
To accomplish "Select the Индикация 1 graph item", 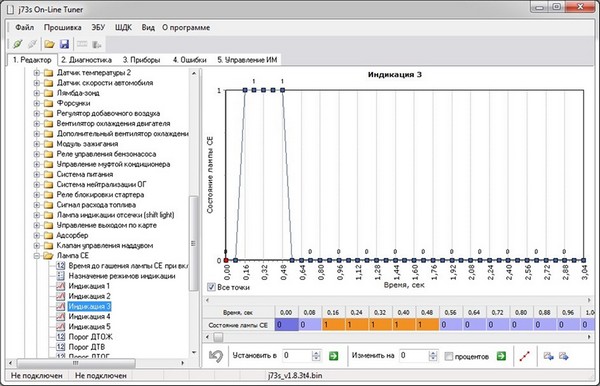I will pos(89,286).
